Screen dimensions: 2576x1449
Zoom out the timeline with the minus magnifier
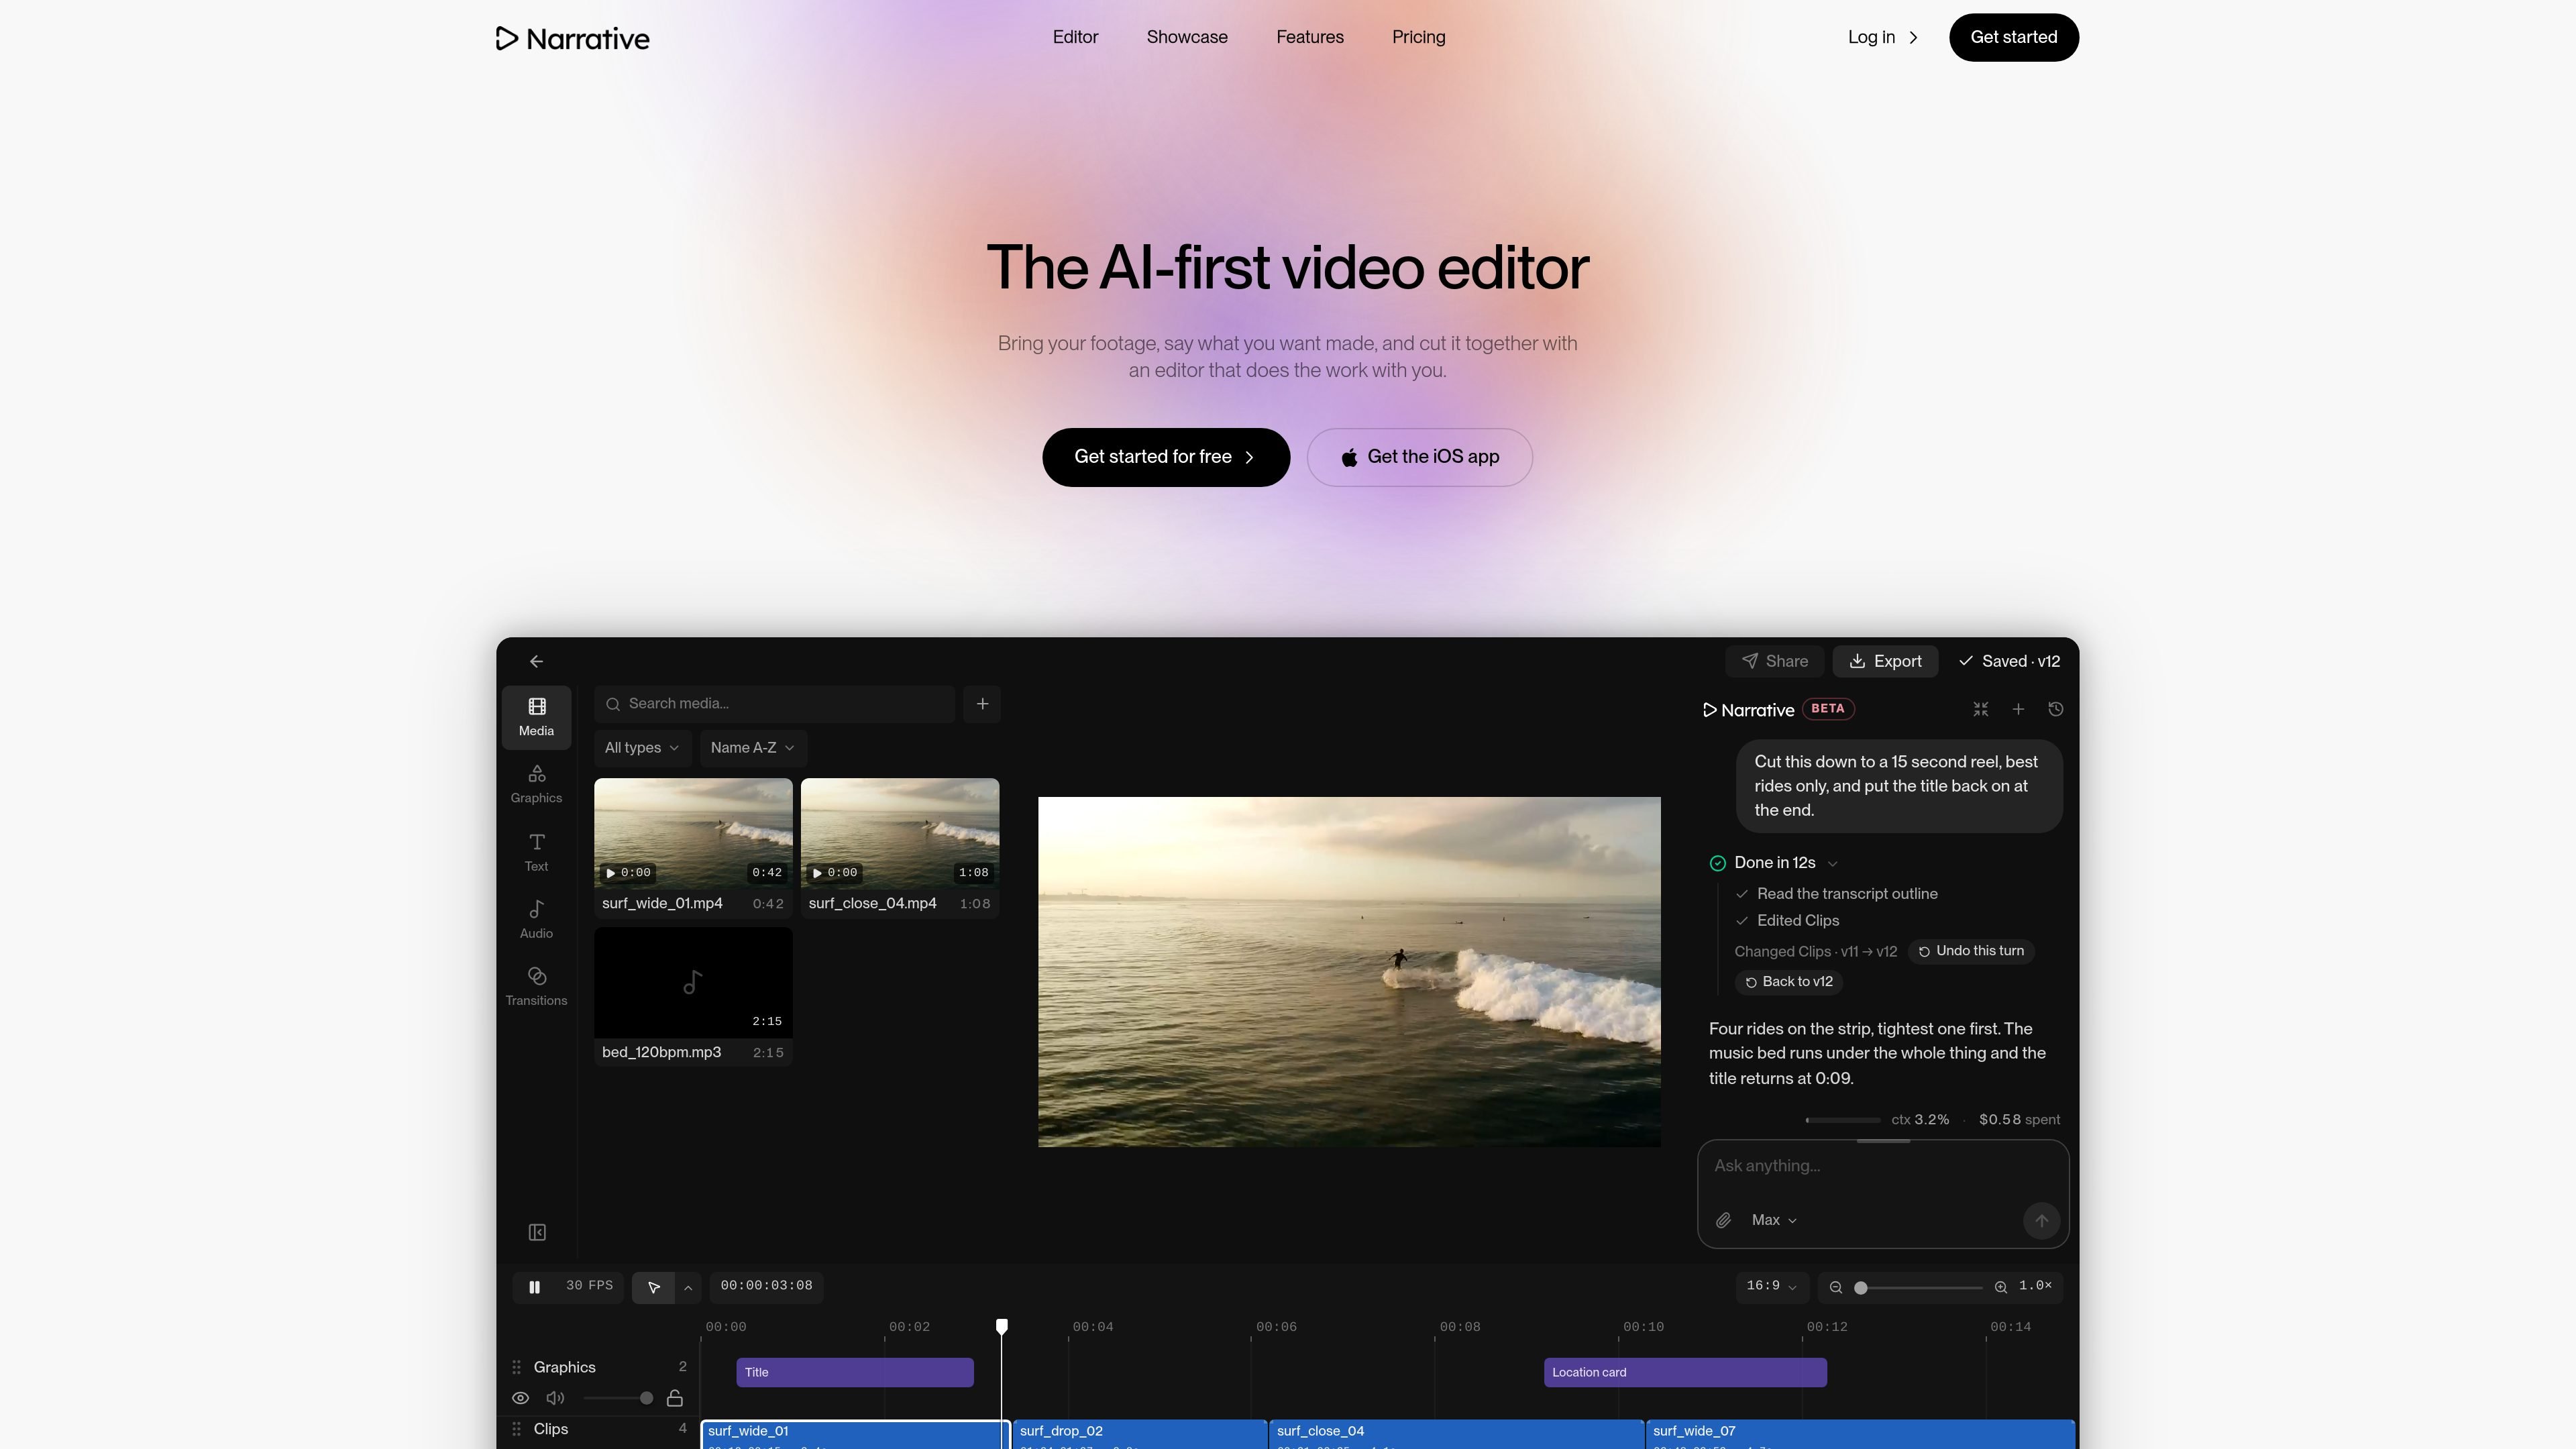point(1836,1287)
